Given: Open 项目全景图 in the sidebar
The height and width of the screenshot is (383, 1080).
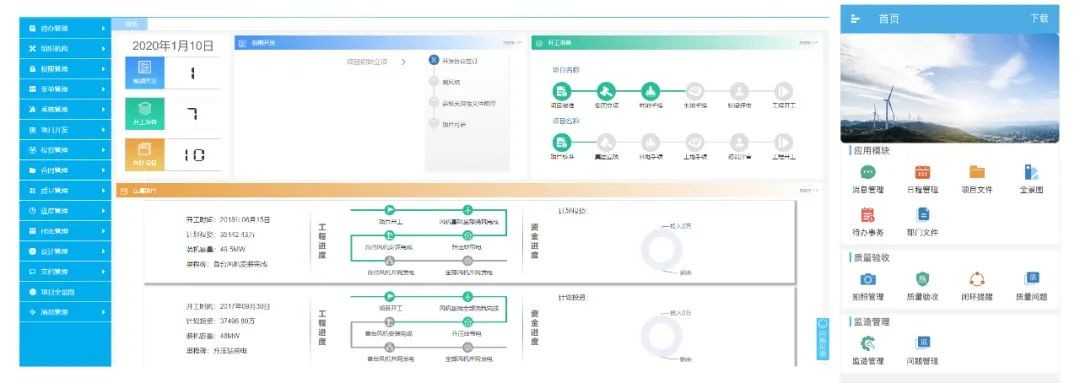Looking at the screenshot, I should [x=65, y=292].
